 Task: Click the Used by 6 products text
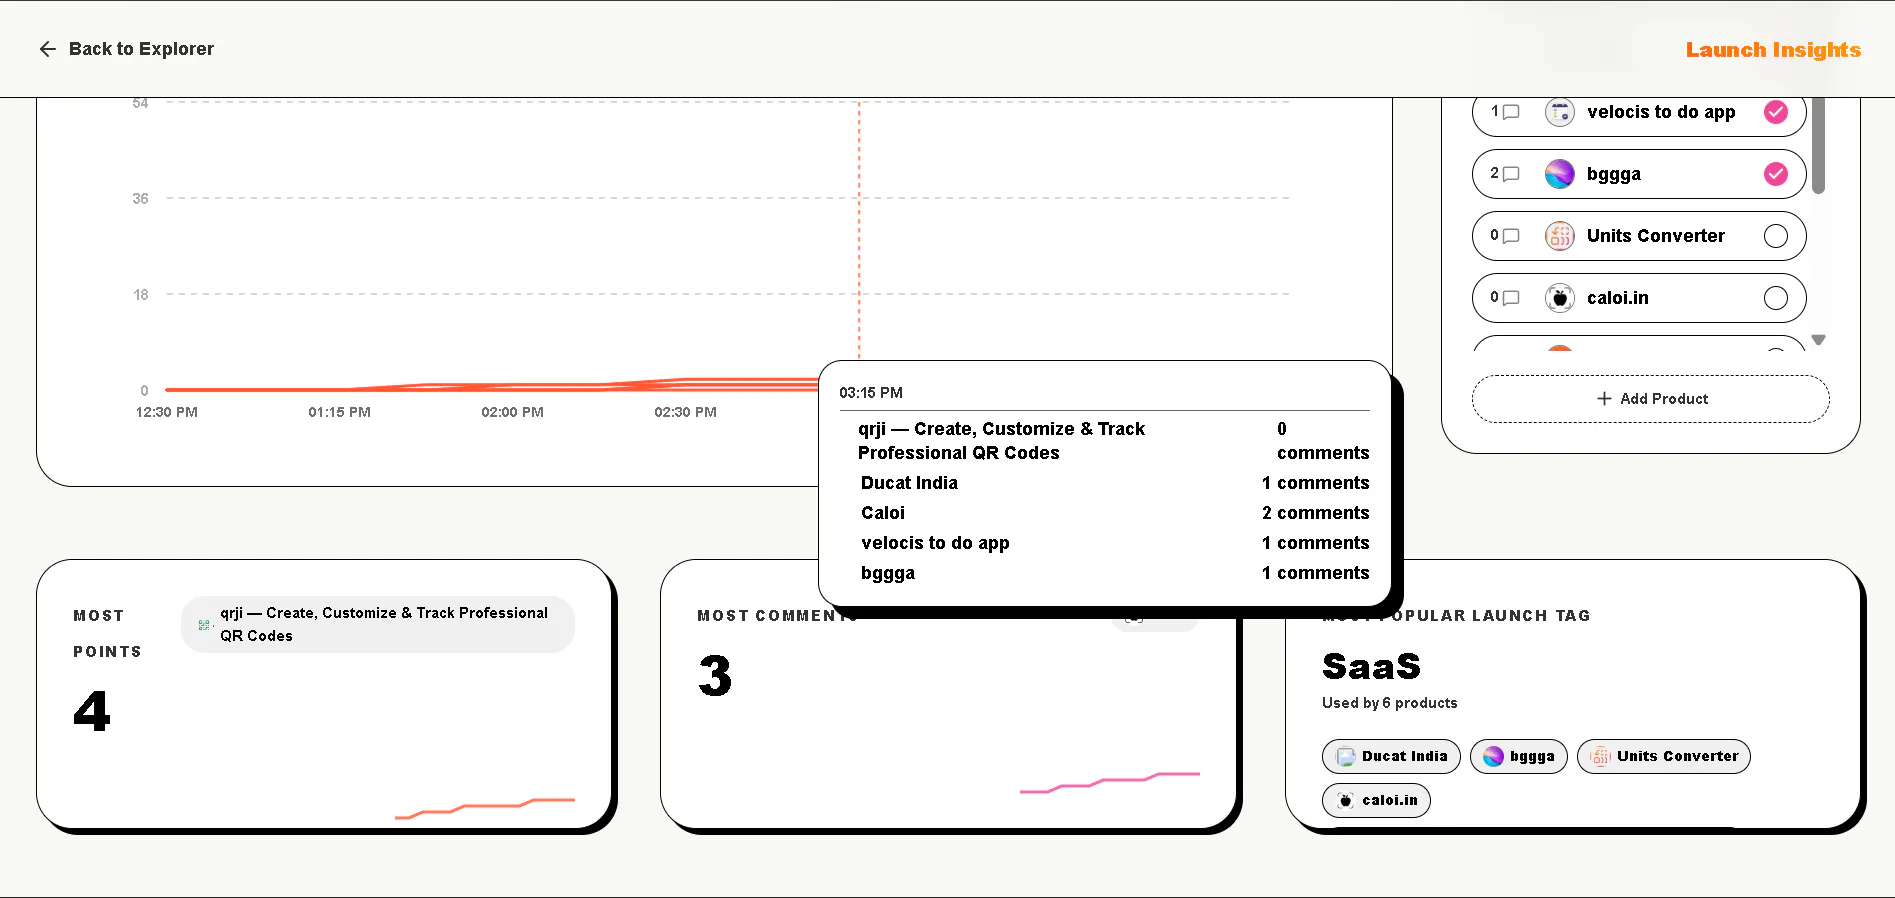1389,703
